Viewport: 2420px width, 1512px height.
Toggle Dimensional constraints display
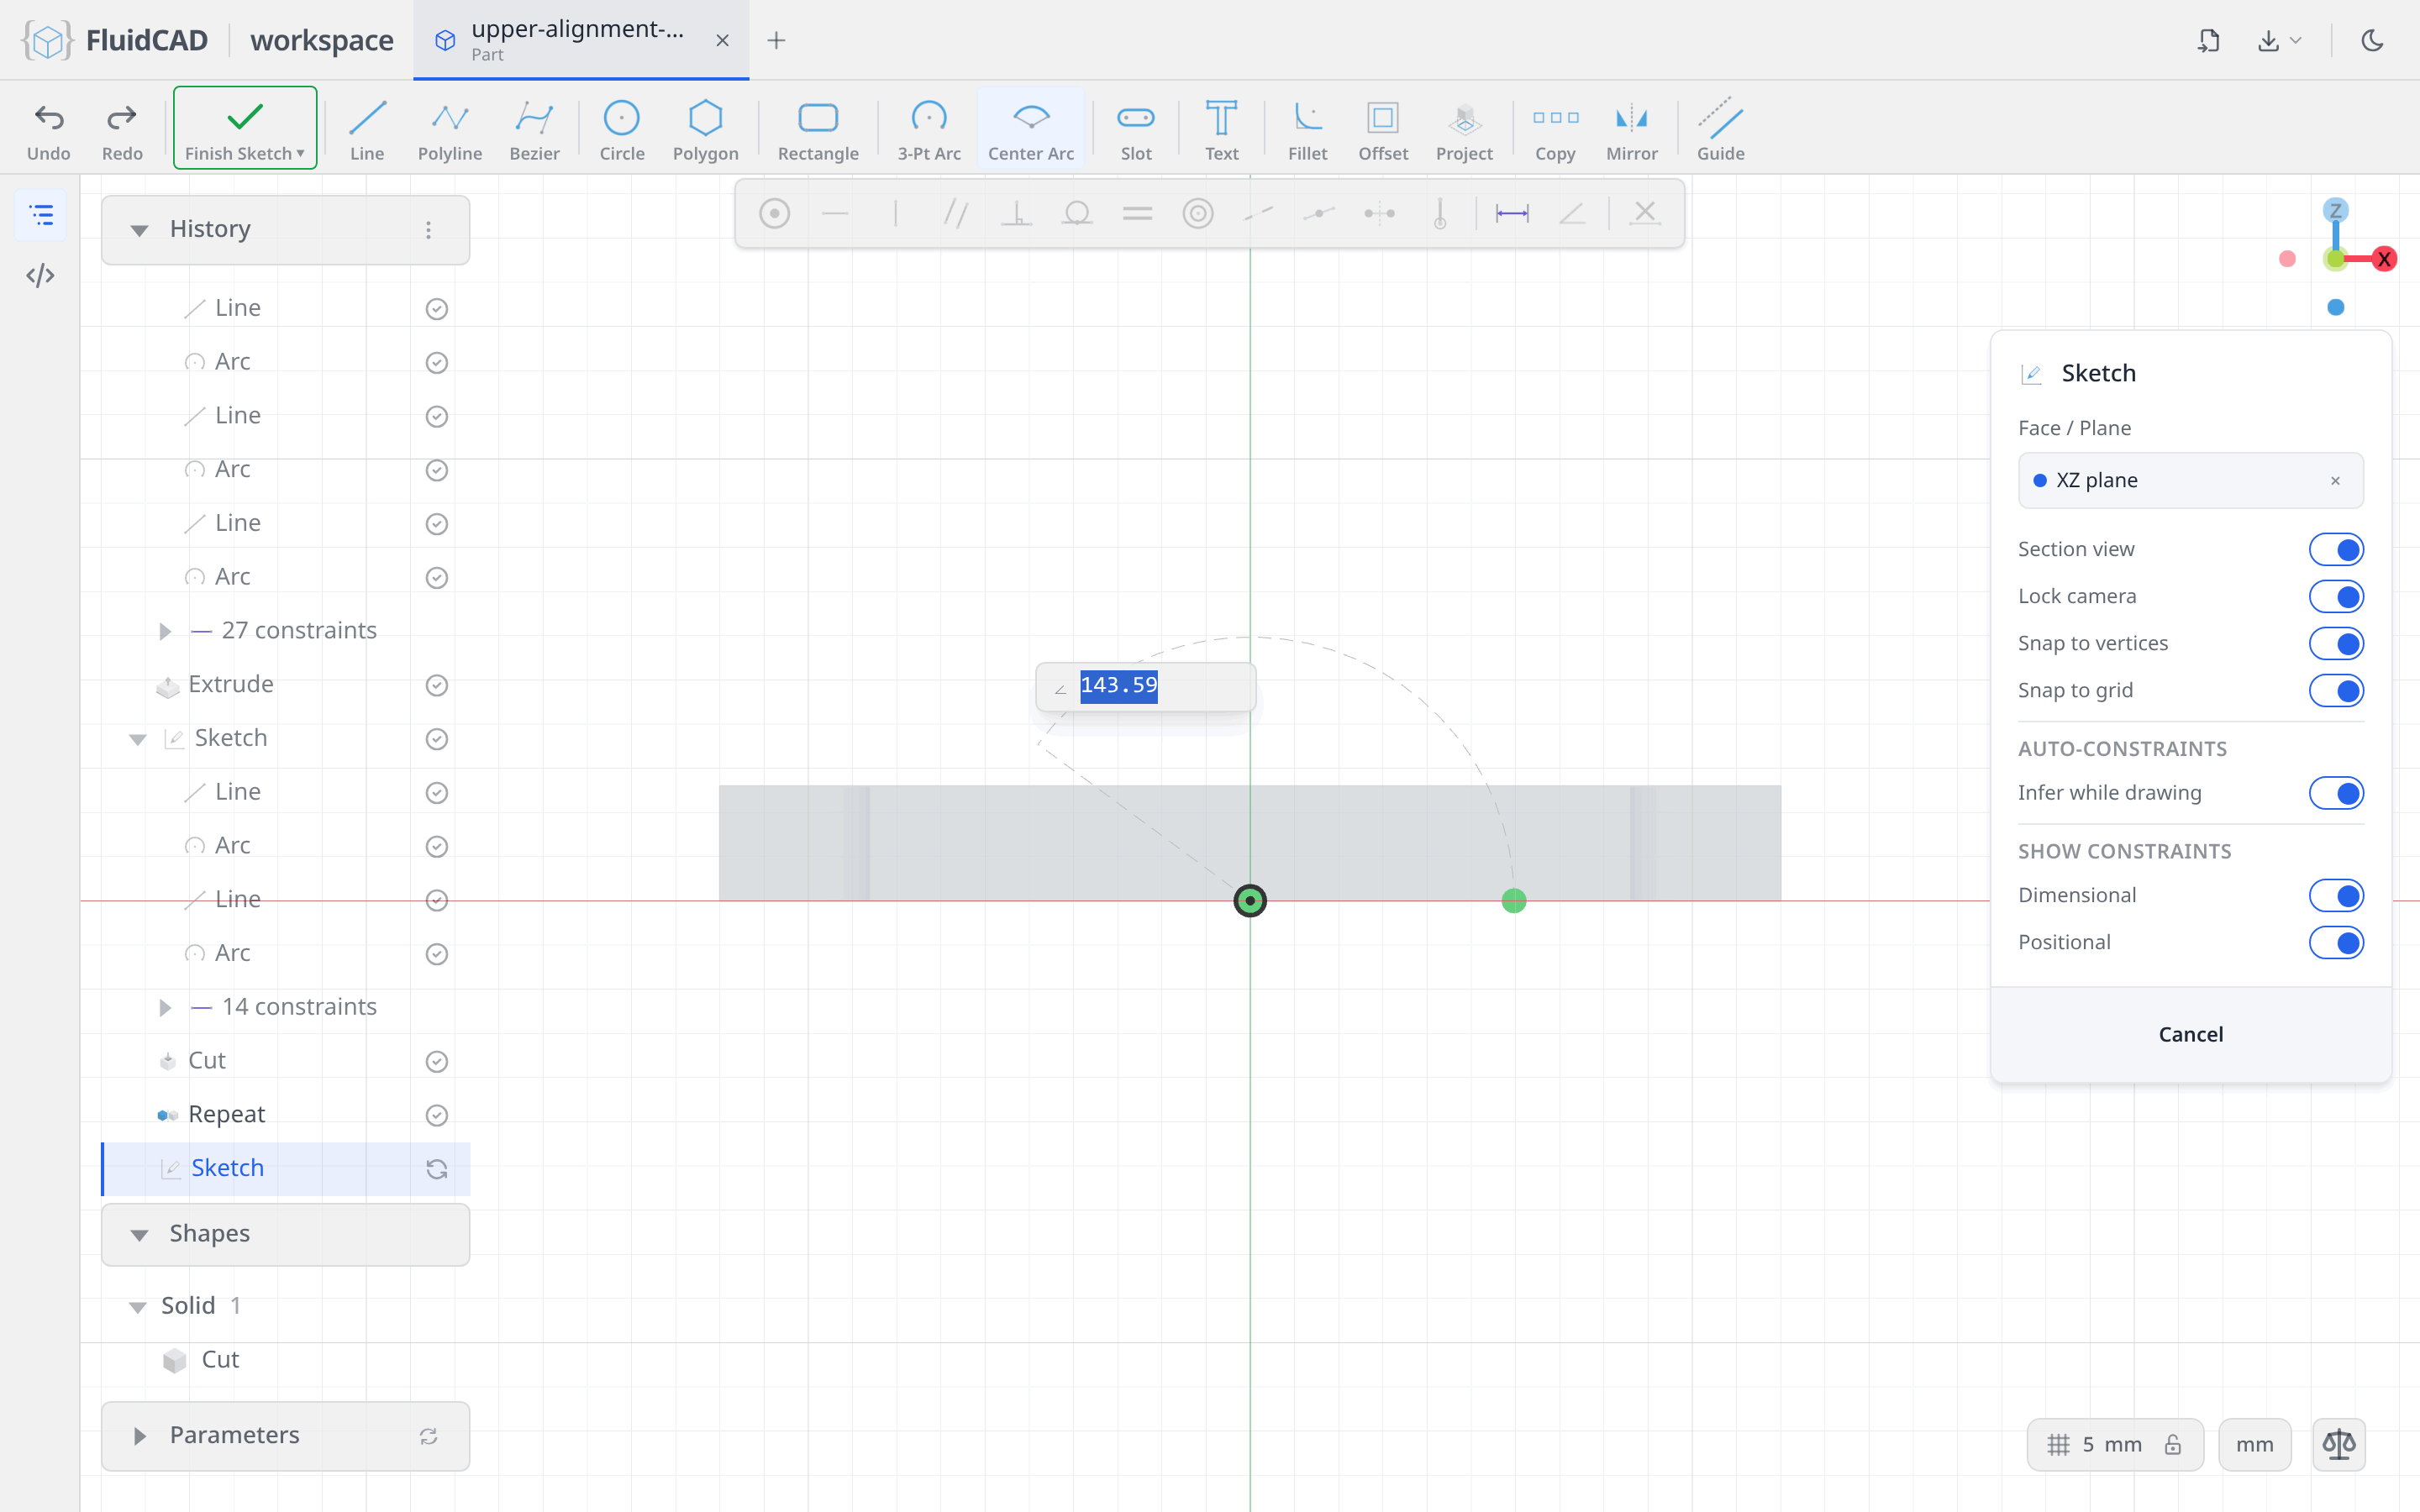pos(2336,895)
